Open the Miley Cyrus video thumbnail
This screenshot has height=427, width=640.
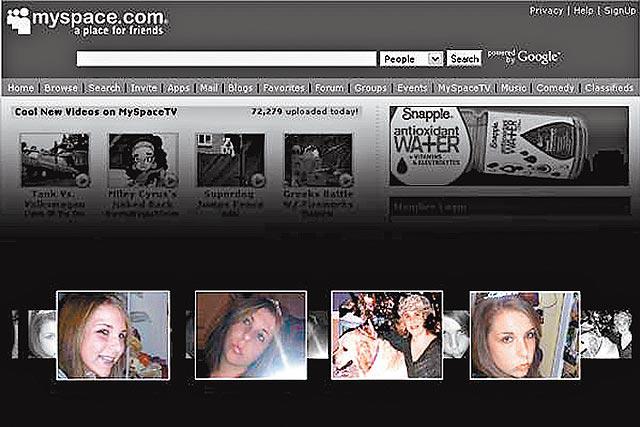click(143, 160)
